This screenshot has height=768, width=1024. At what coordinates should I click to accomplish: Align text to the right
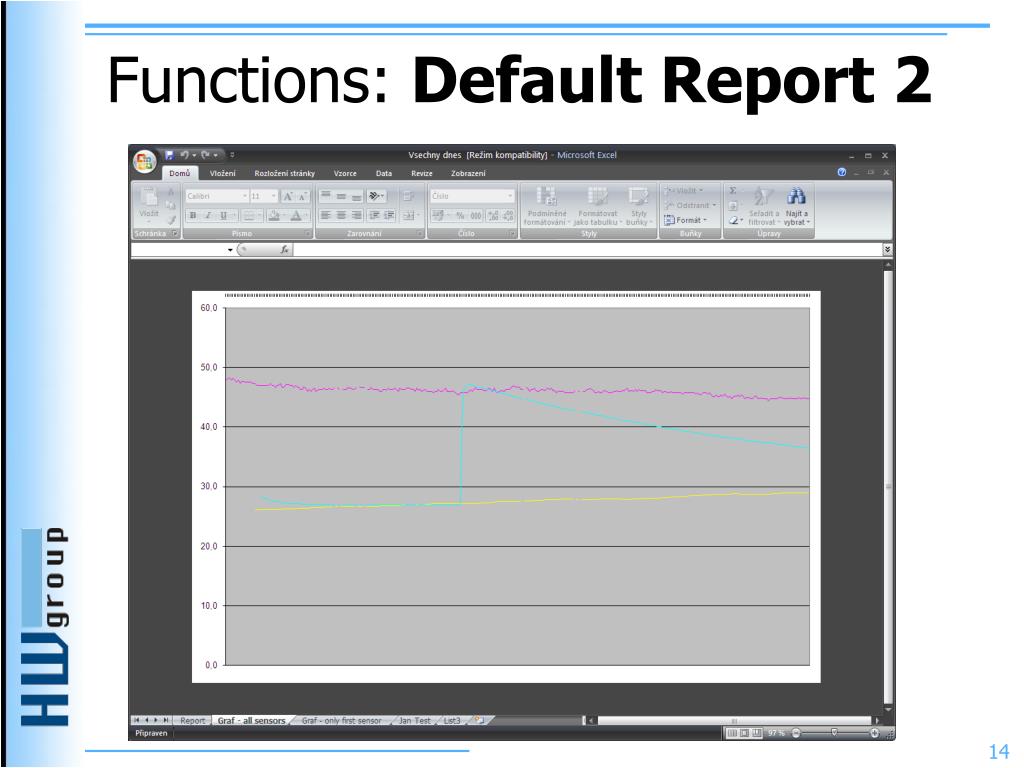click(x=356, y=216)
